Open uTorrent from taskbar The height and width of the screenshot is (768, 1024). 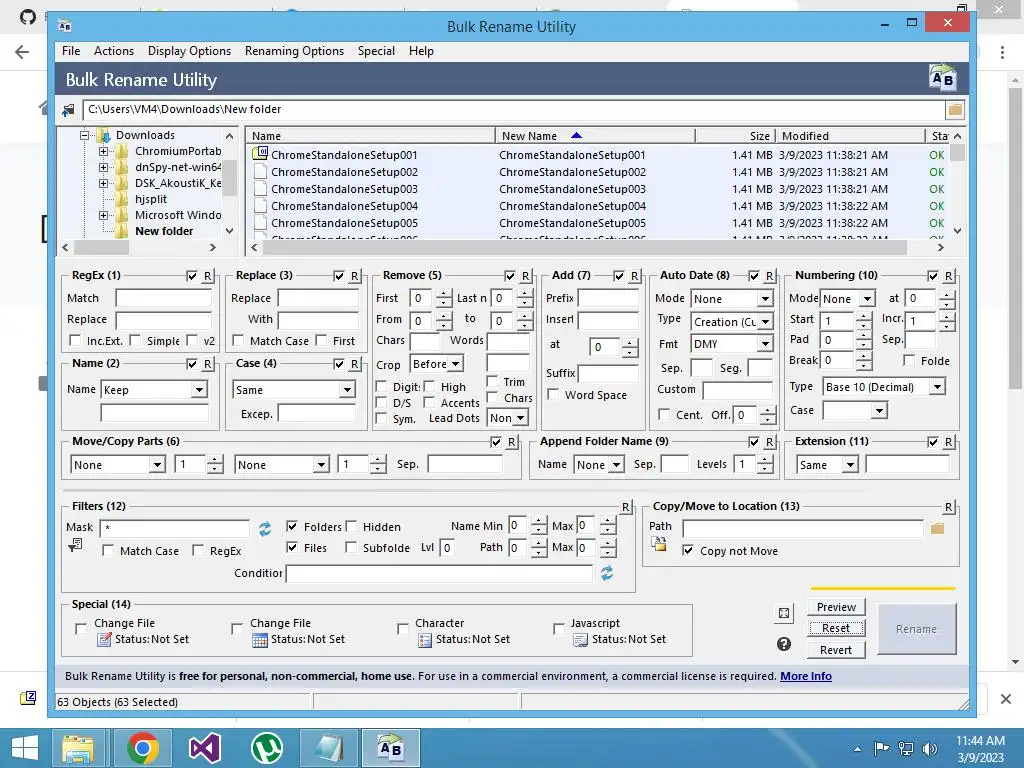pos(266,748)
